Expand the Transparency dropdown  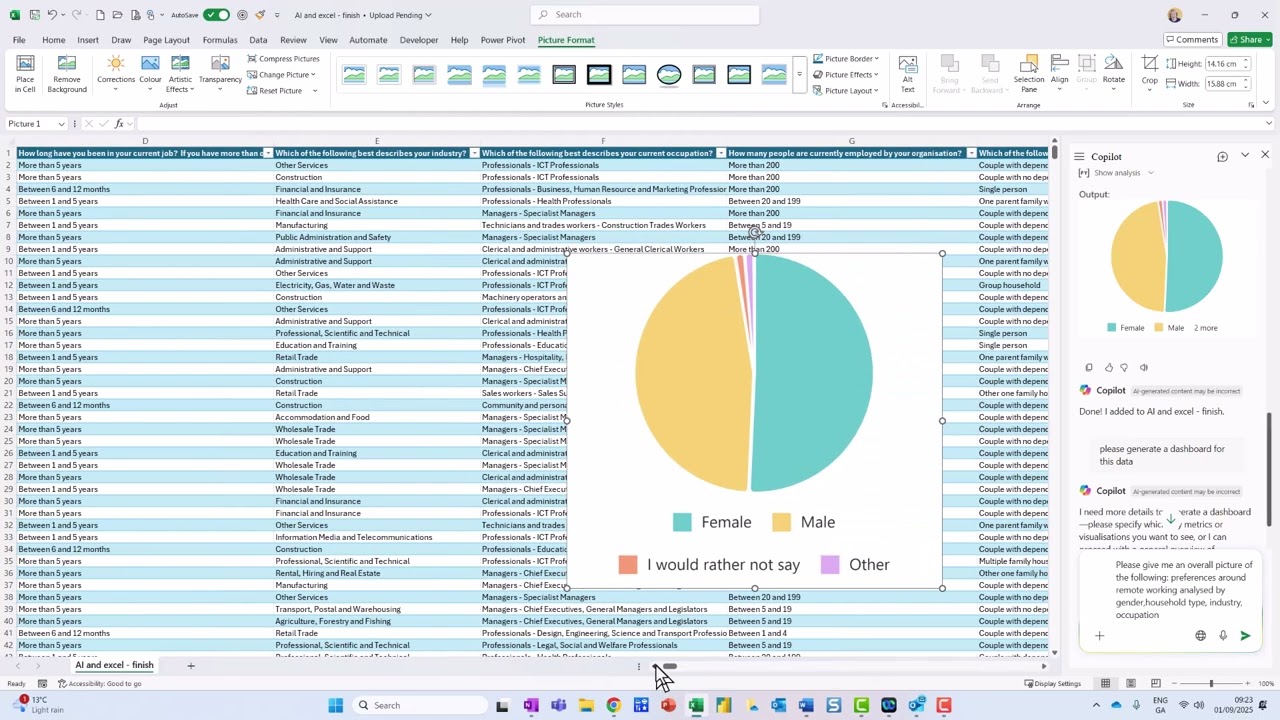(x=220, y=89)
